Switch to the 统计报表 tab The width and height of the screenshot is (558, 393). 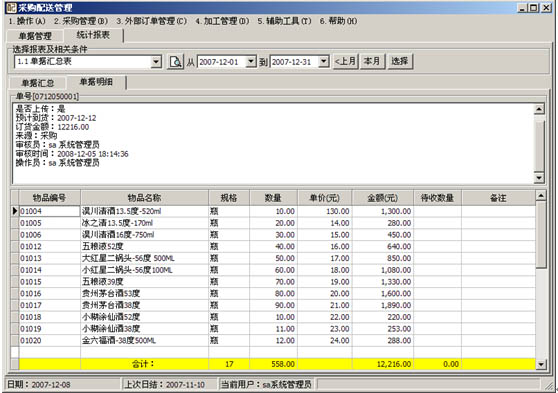93,35
